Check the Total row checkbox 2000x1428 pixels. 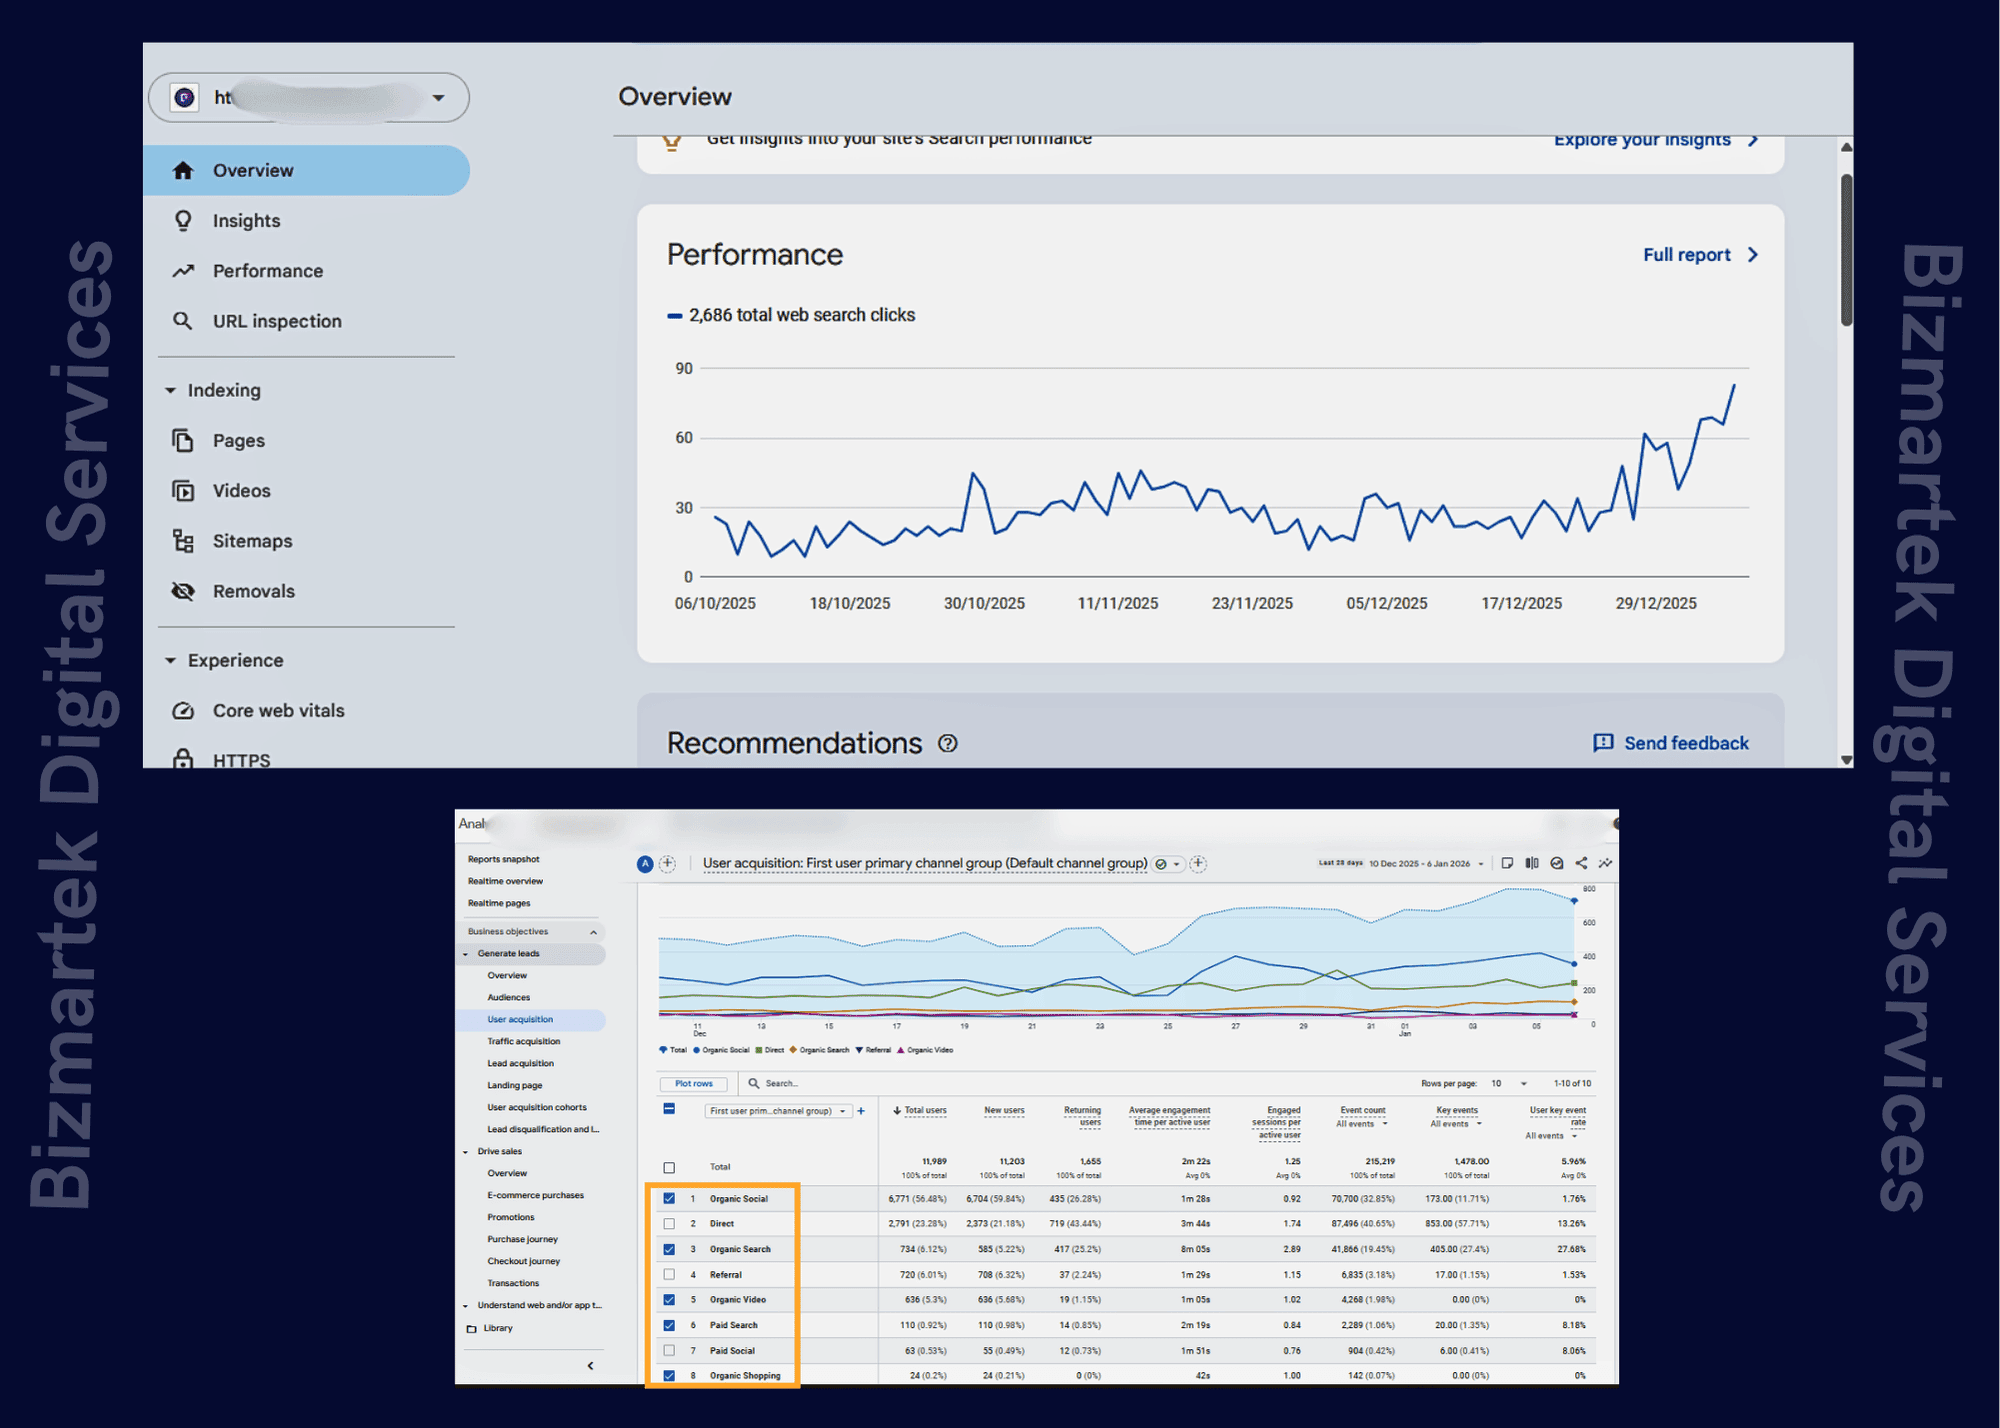click(x=669, y=1167)
